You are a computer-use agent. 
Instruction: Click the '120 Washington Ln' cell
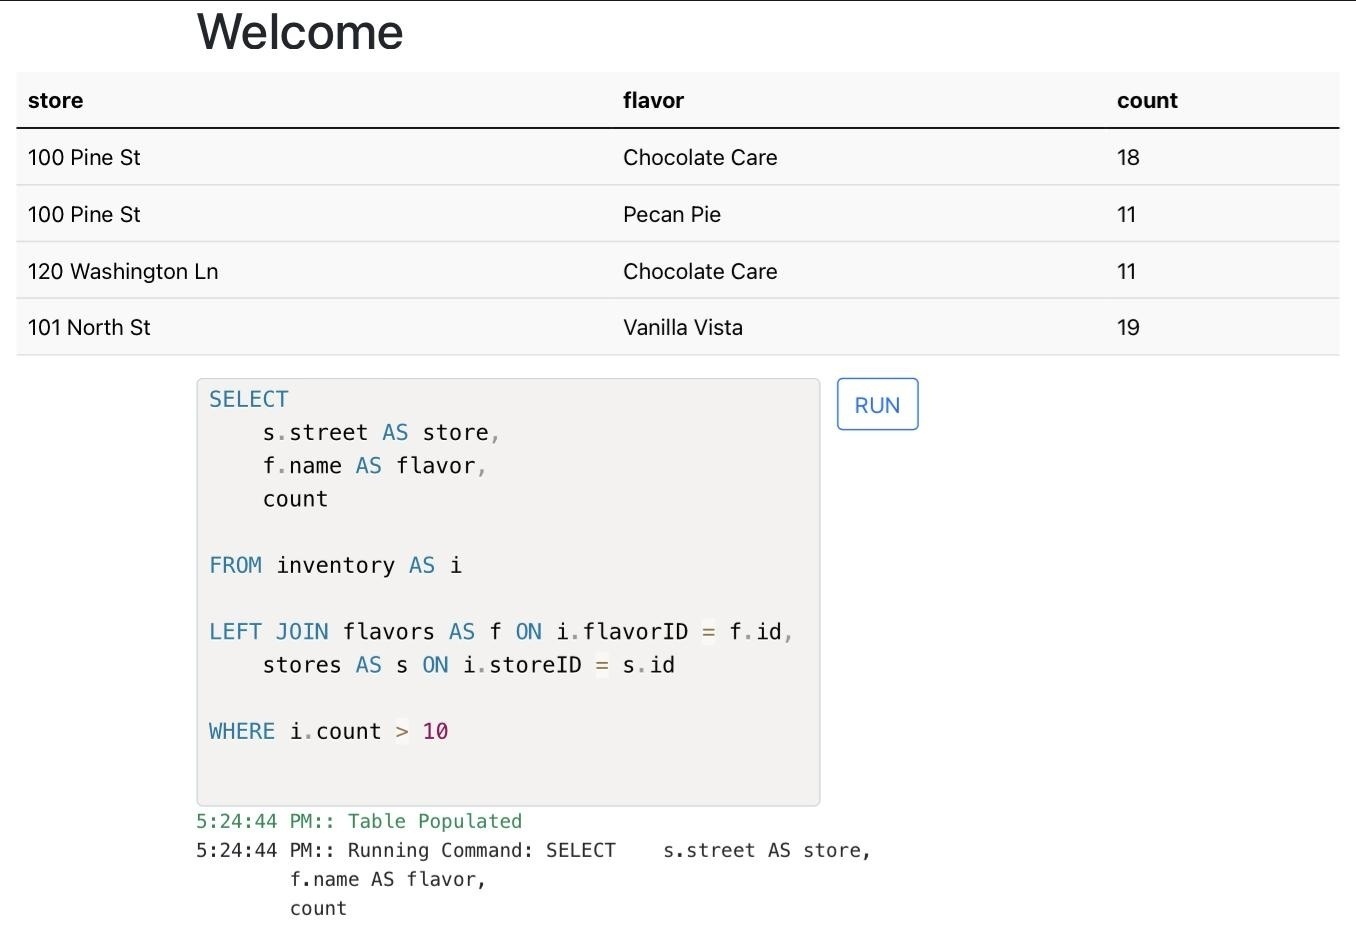[x=123, y=271]
